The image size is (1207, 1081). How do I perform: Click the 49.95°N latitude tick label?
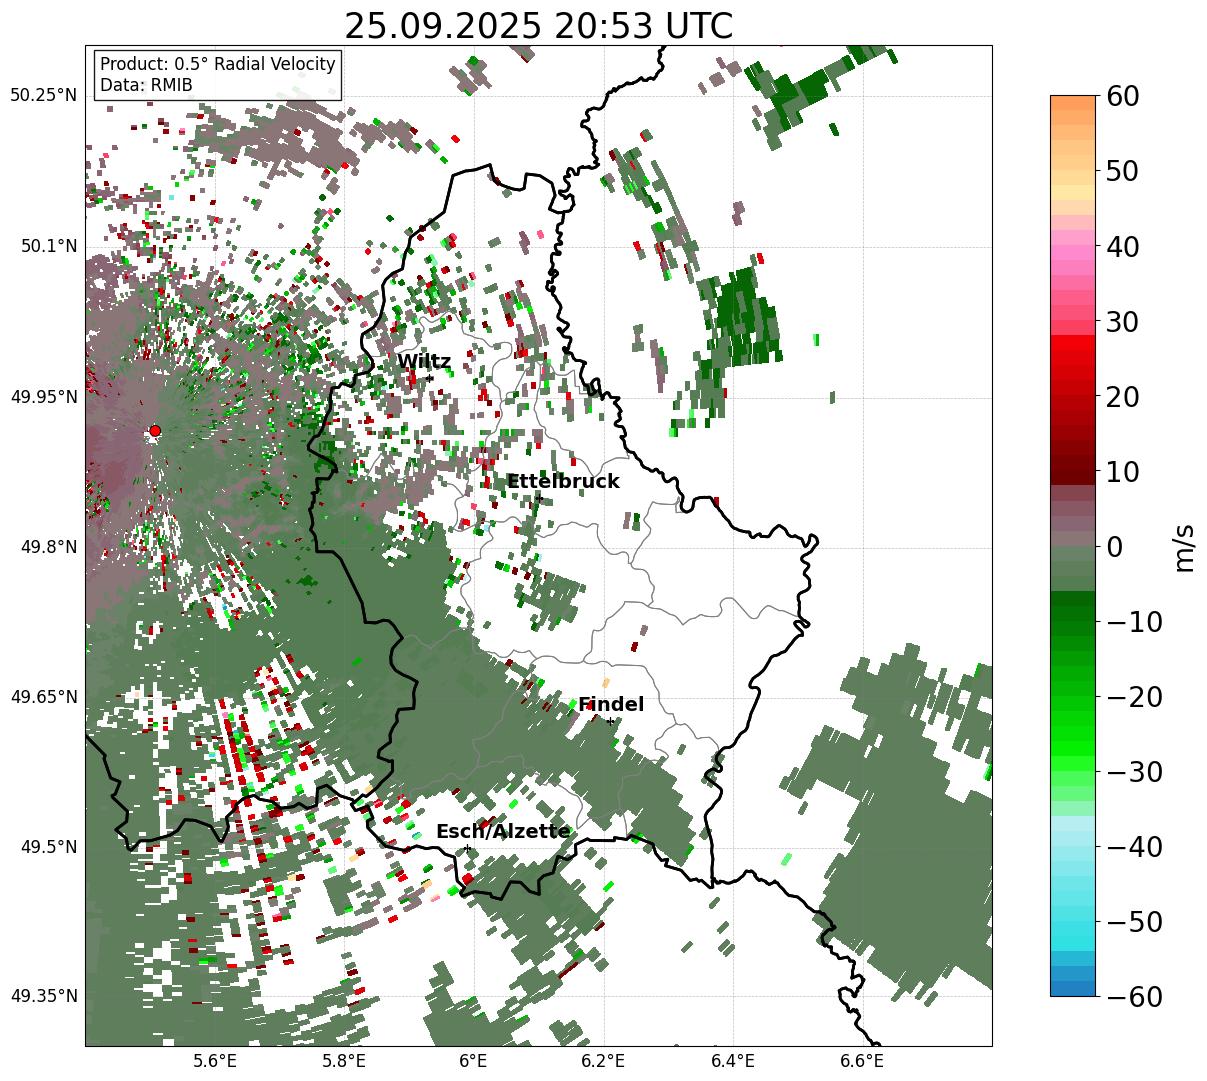(x=43, y=397)
